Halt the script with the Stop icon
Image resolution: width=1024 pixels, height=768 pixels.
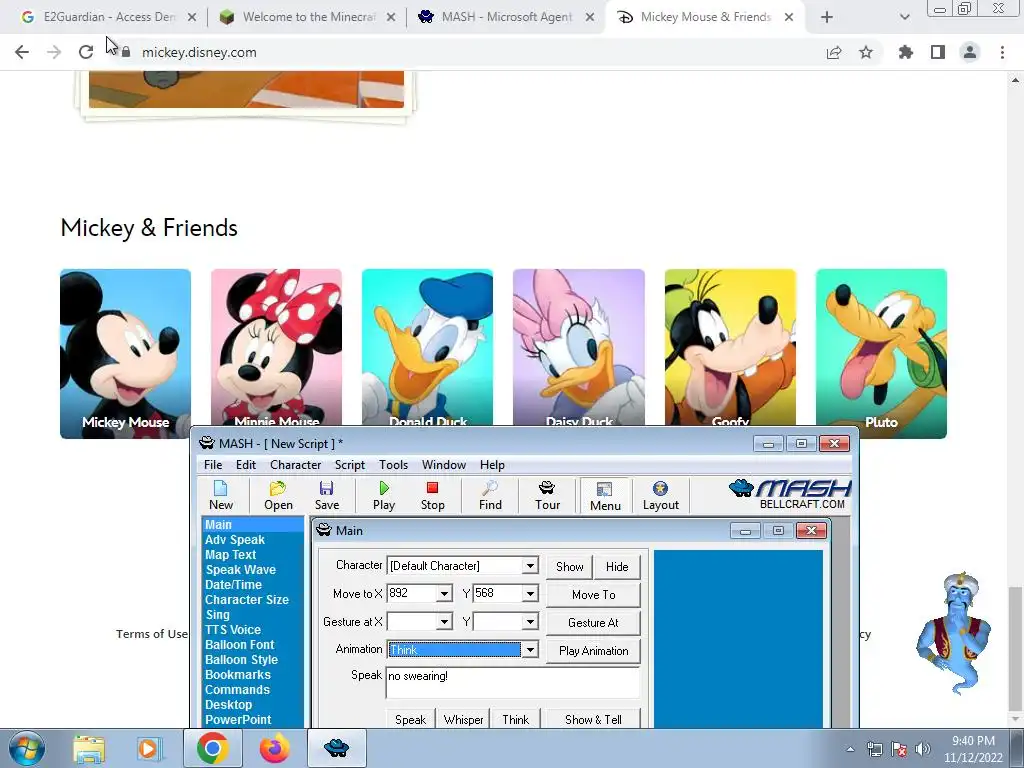(432, 495)
